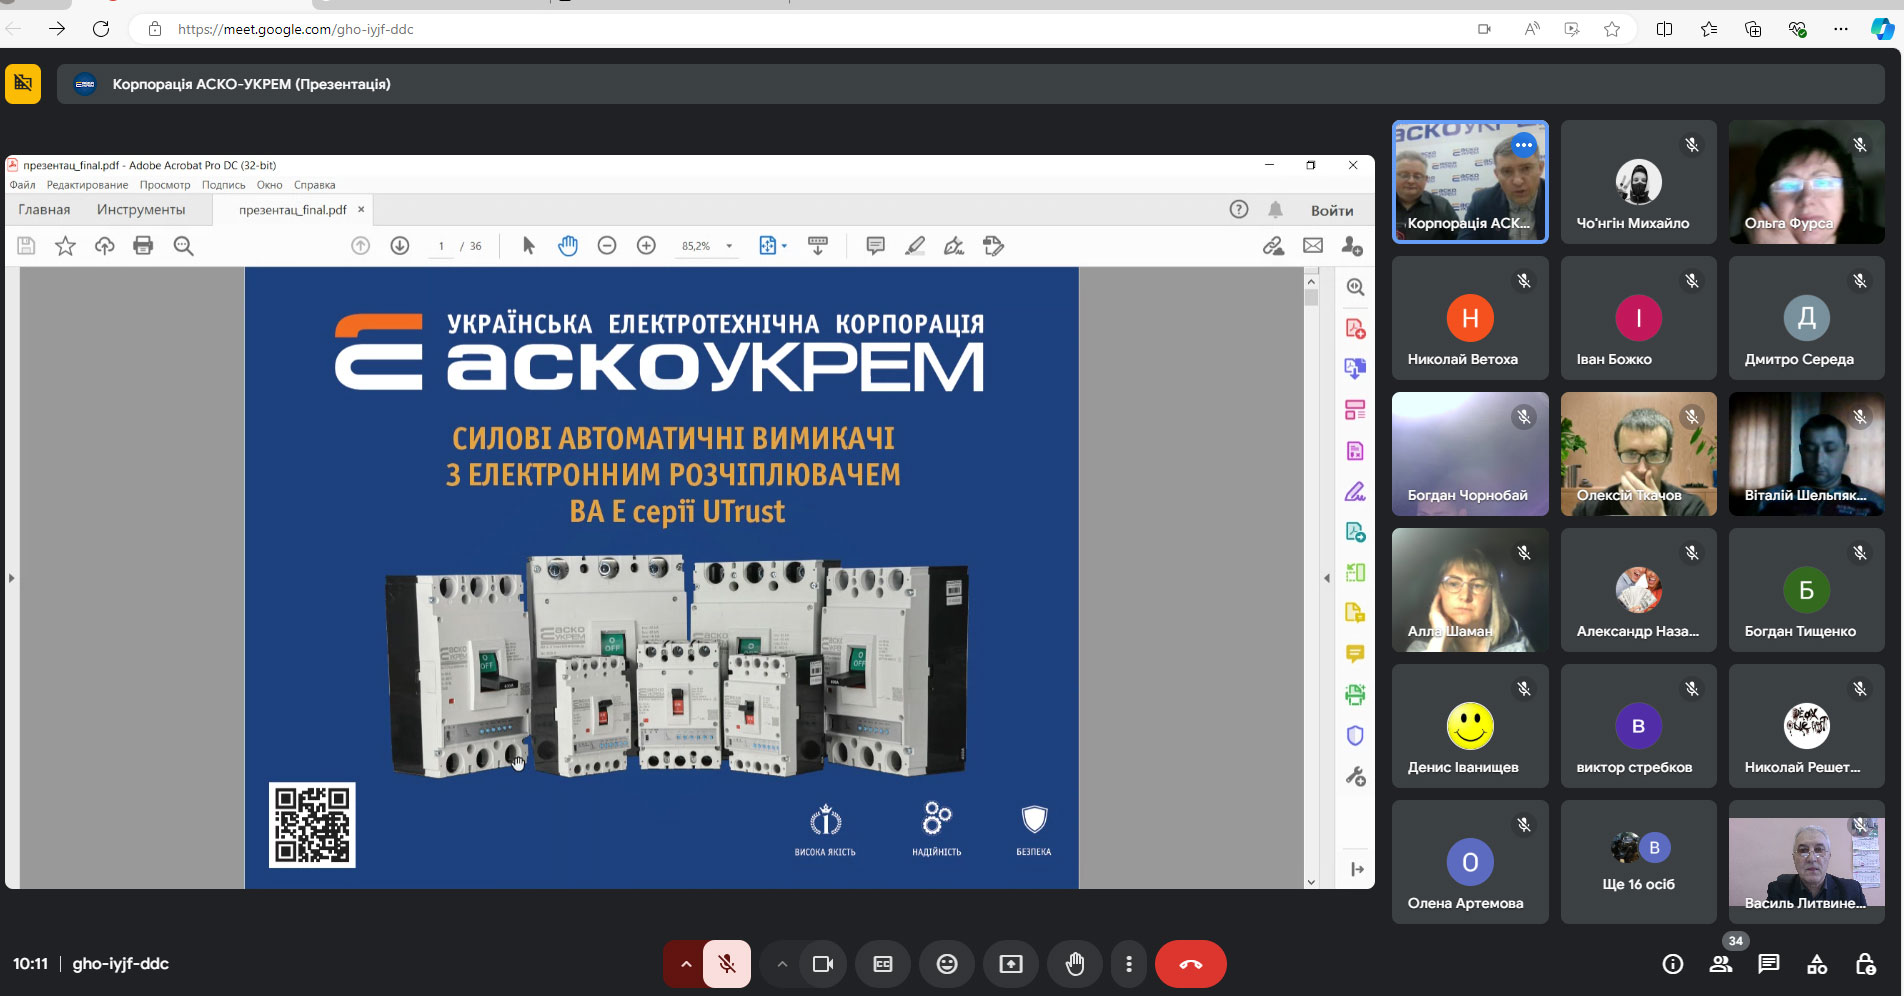
Task: Collapse the right tools pane in Acrobat
Action: point(1327,578)
